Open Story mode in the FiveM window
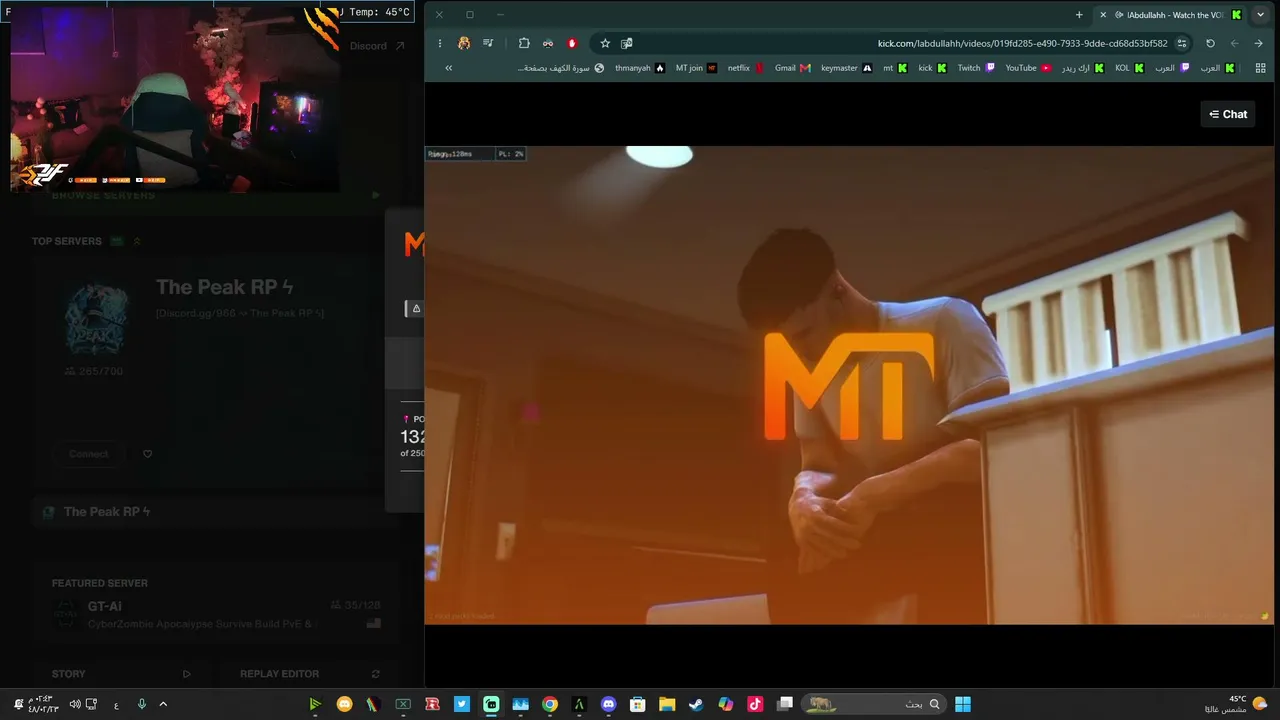The height and width of the screenshot is (720, 1280). click(x=121, y=674)
